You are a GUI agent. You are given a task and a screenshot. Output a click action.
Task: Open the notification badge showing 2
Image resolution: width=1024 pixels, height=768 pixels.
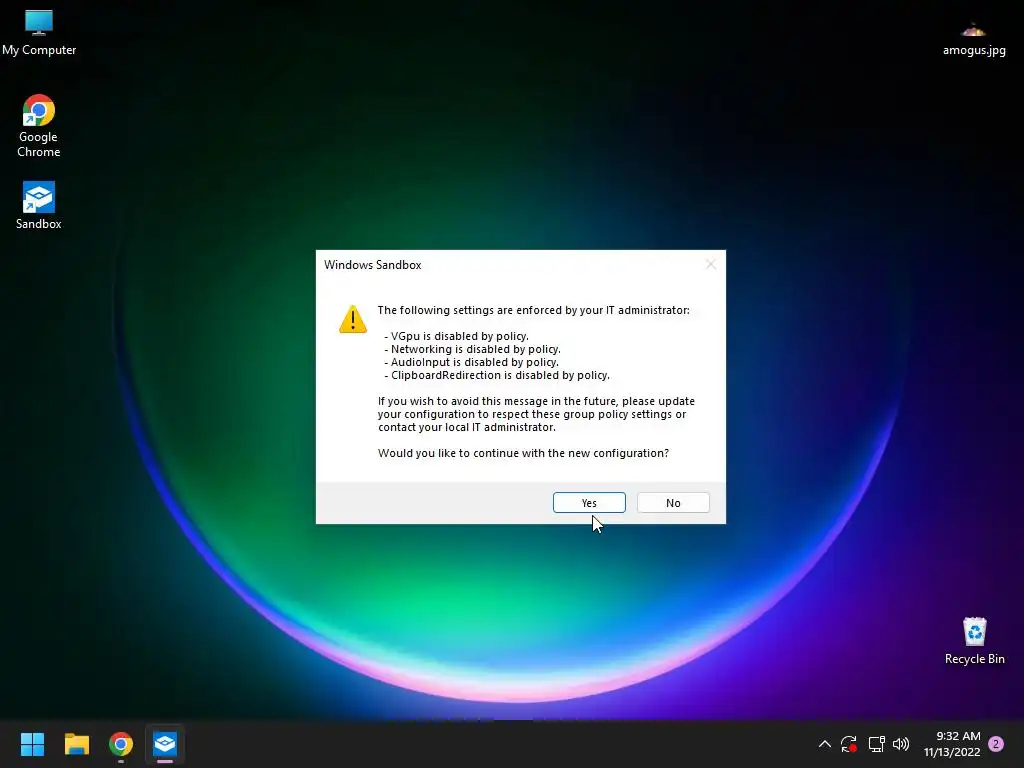pos(996,744)
